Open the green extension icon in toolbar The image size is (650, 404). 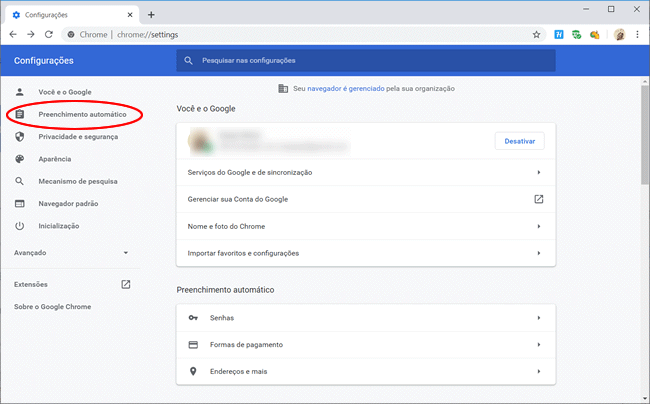(577, 35)
